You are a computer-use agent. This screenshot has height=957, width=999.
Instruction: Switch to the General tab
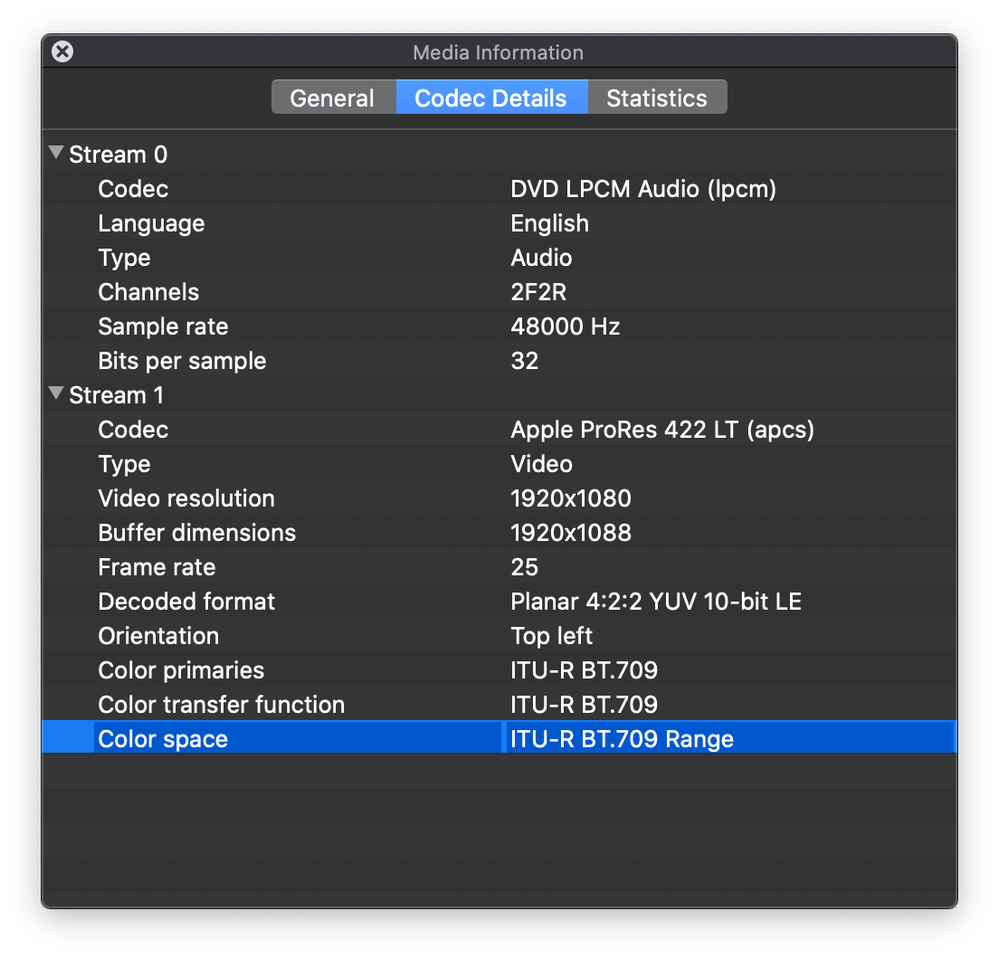click(x=332, y=98)
